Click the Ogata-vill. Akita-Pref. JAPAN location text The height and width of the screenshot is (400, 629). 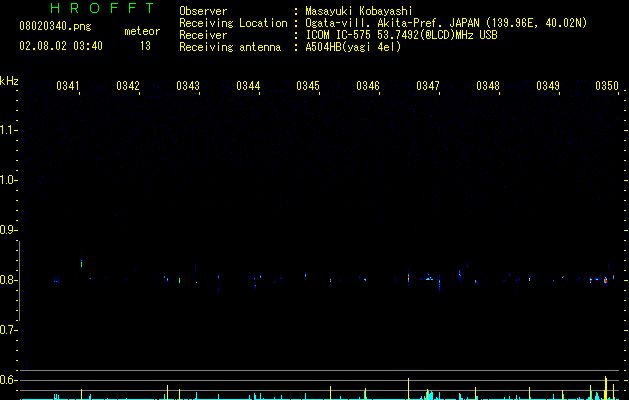tap(446, 23)
